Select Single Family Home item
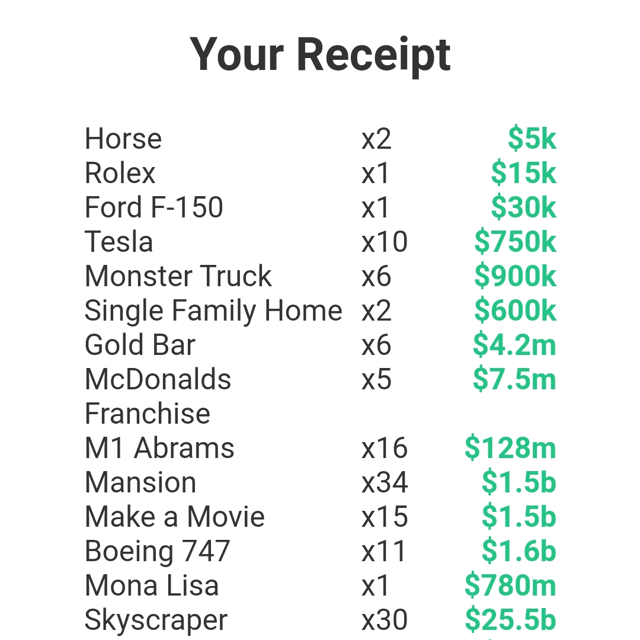640x640 pixels. 213,311
